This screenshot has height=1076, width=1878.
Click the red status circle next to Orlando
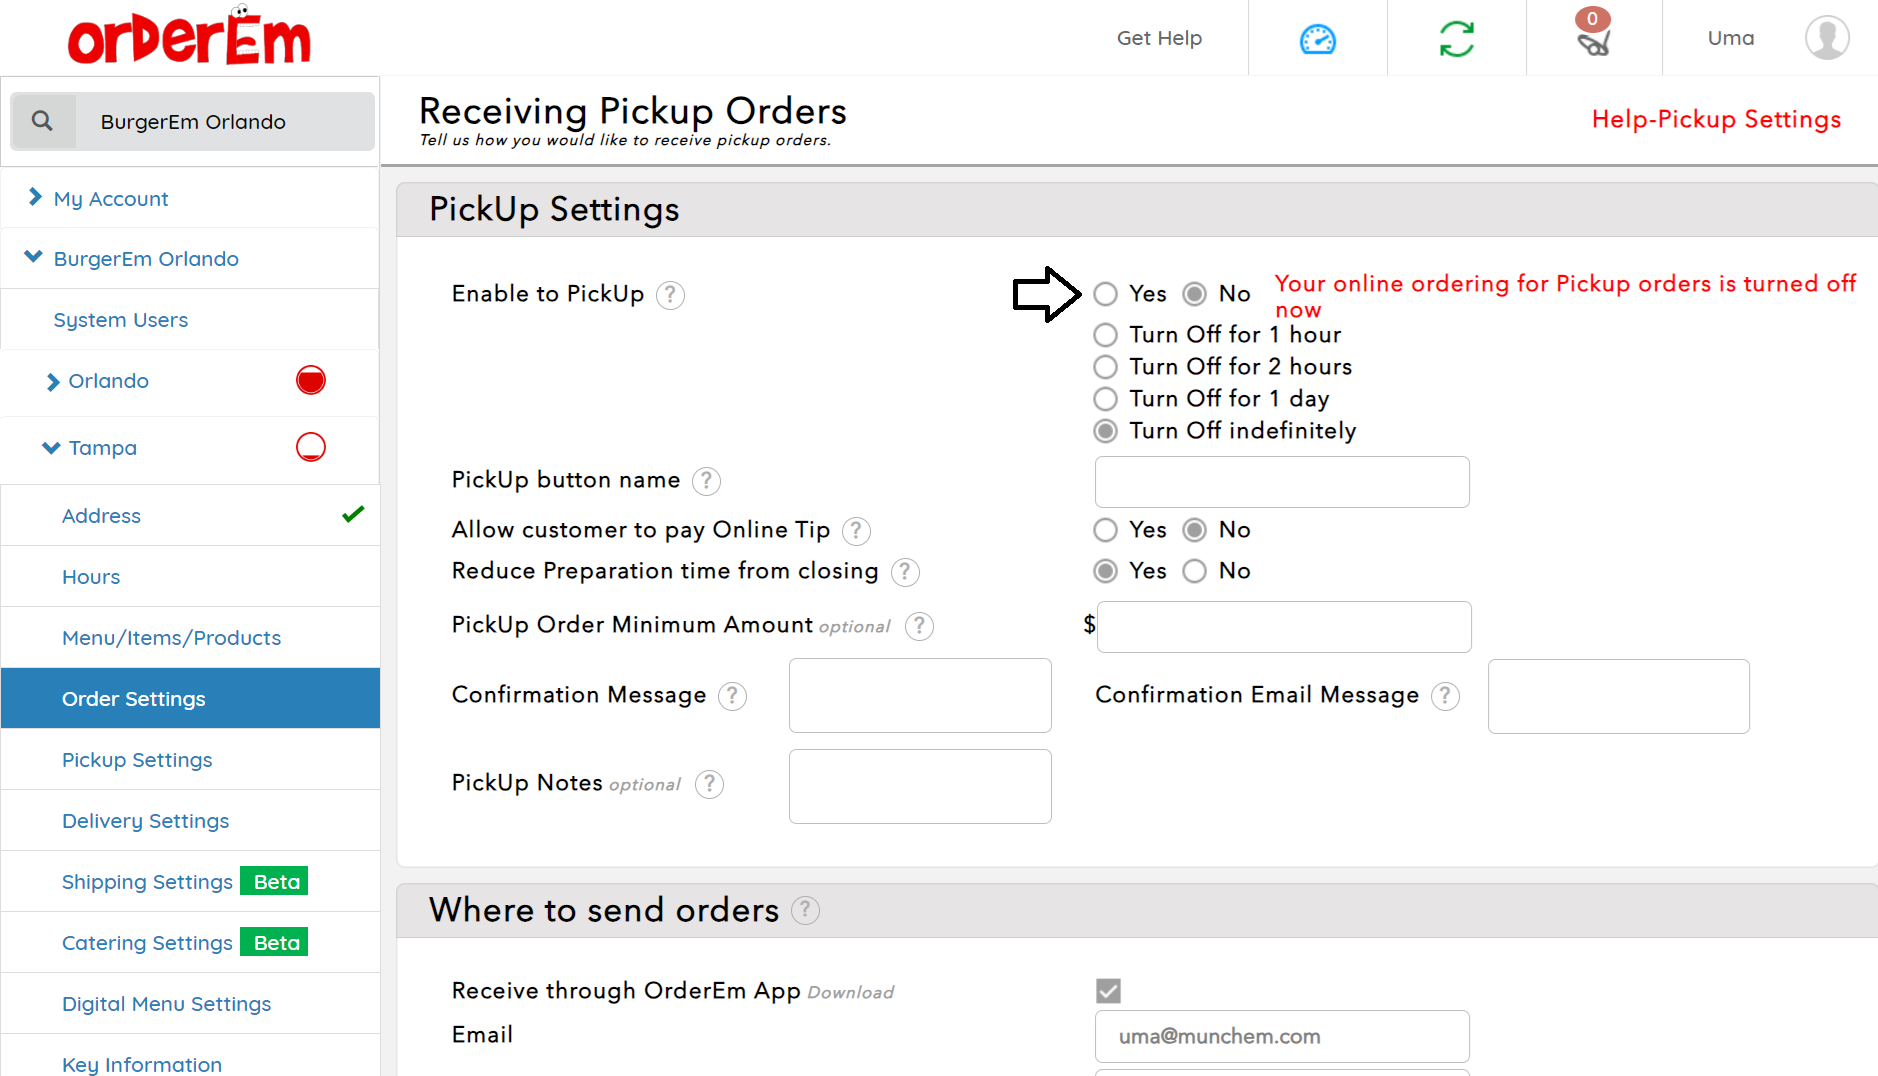coord(311,381)
